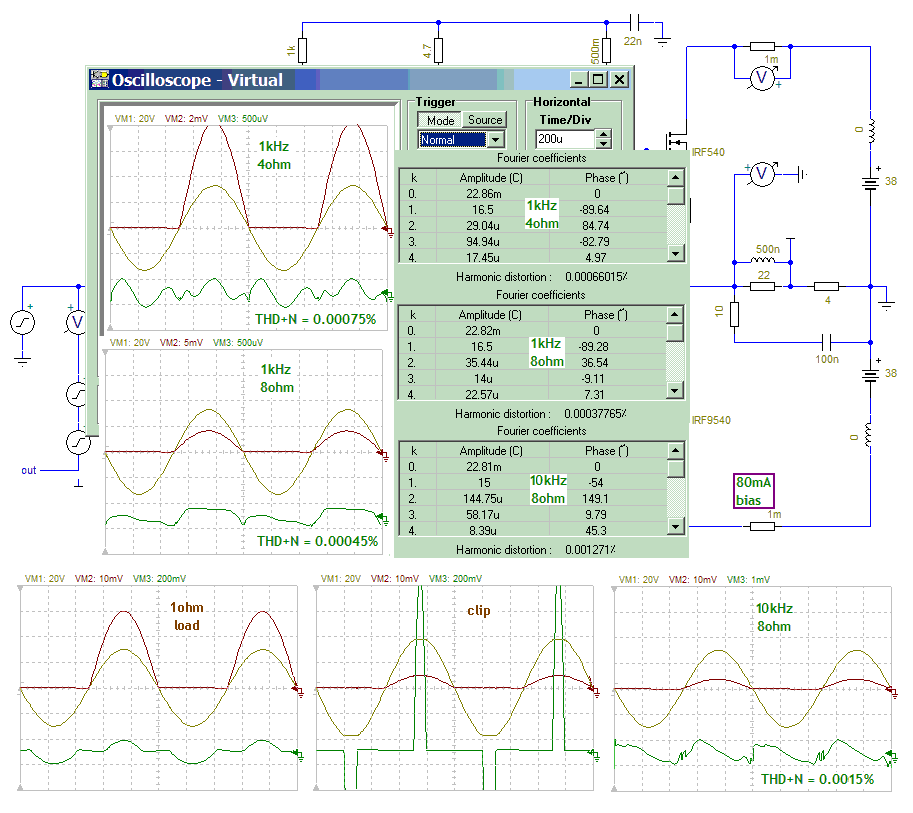Click the Trigger Mode button
913x813 pixels.
[x=440, y=120]
